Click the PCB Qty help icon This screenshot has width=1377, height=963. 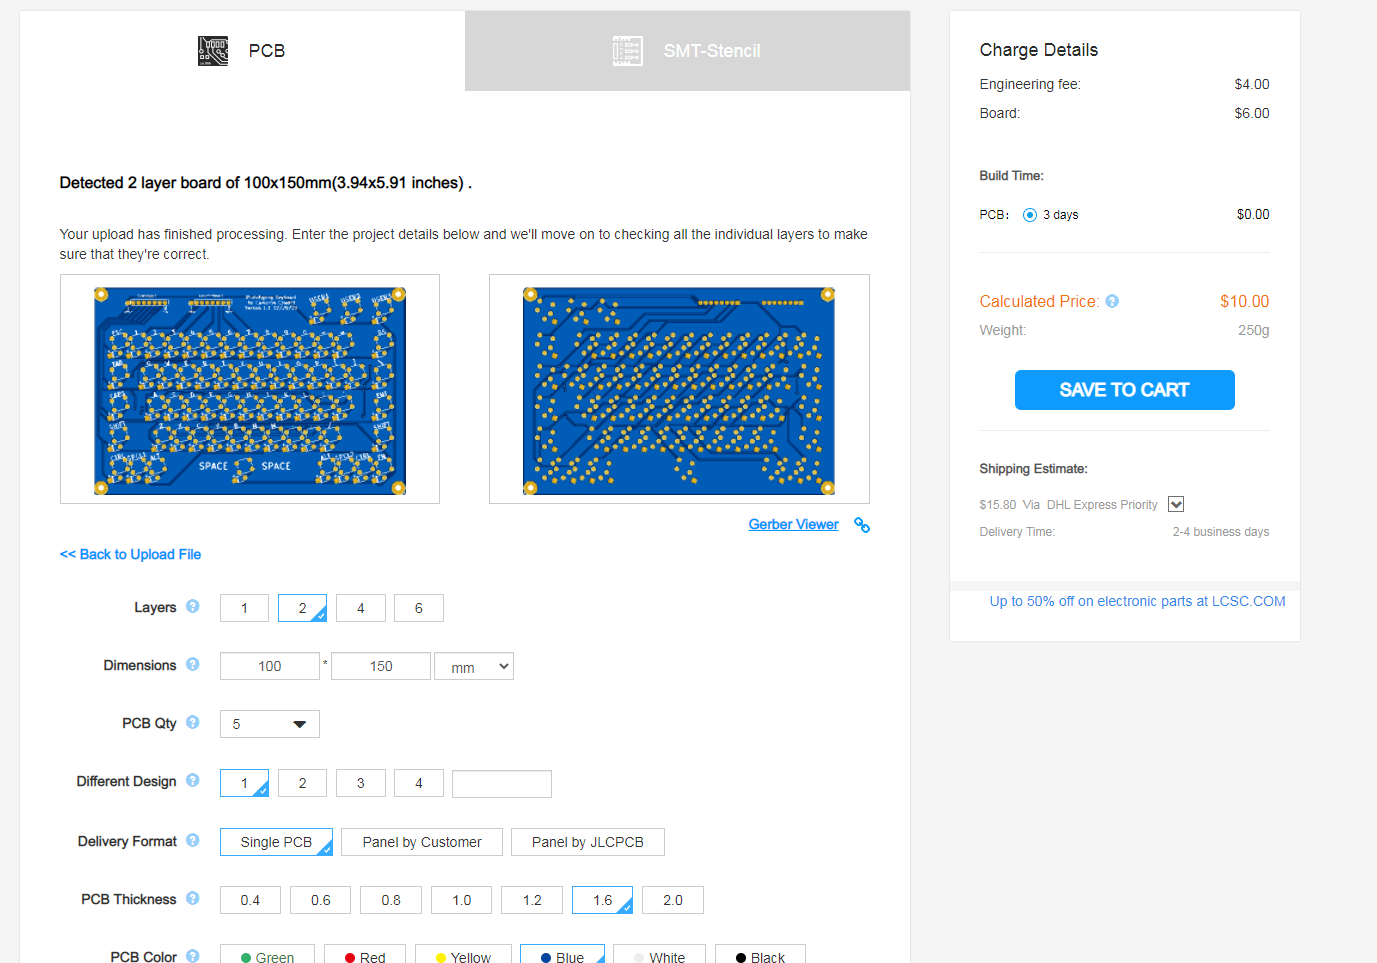(192, 723)
